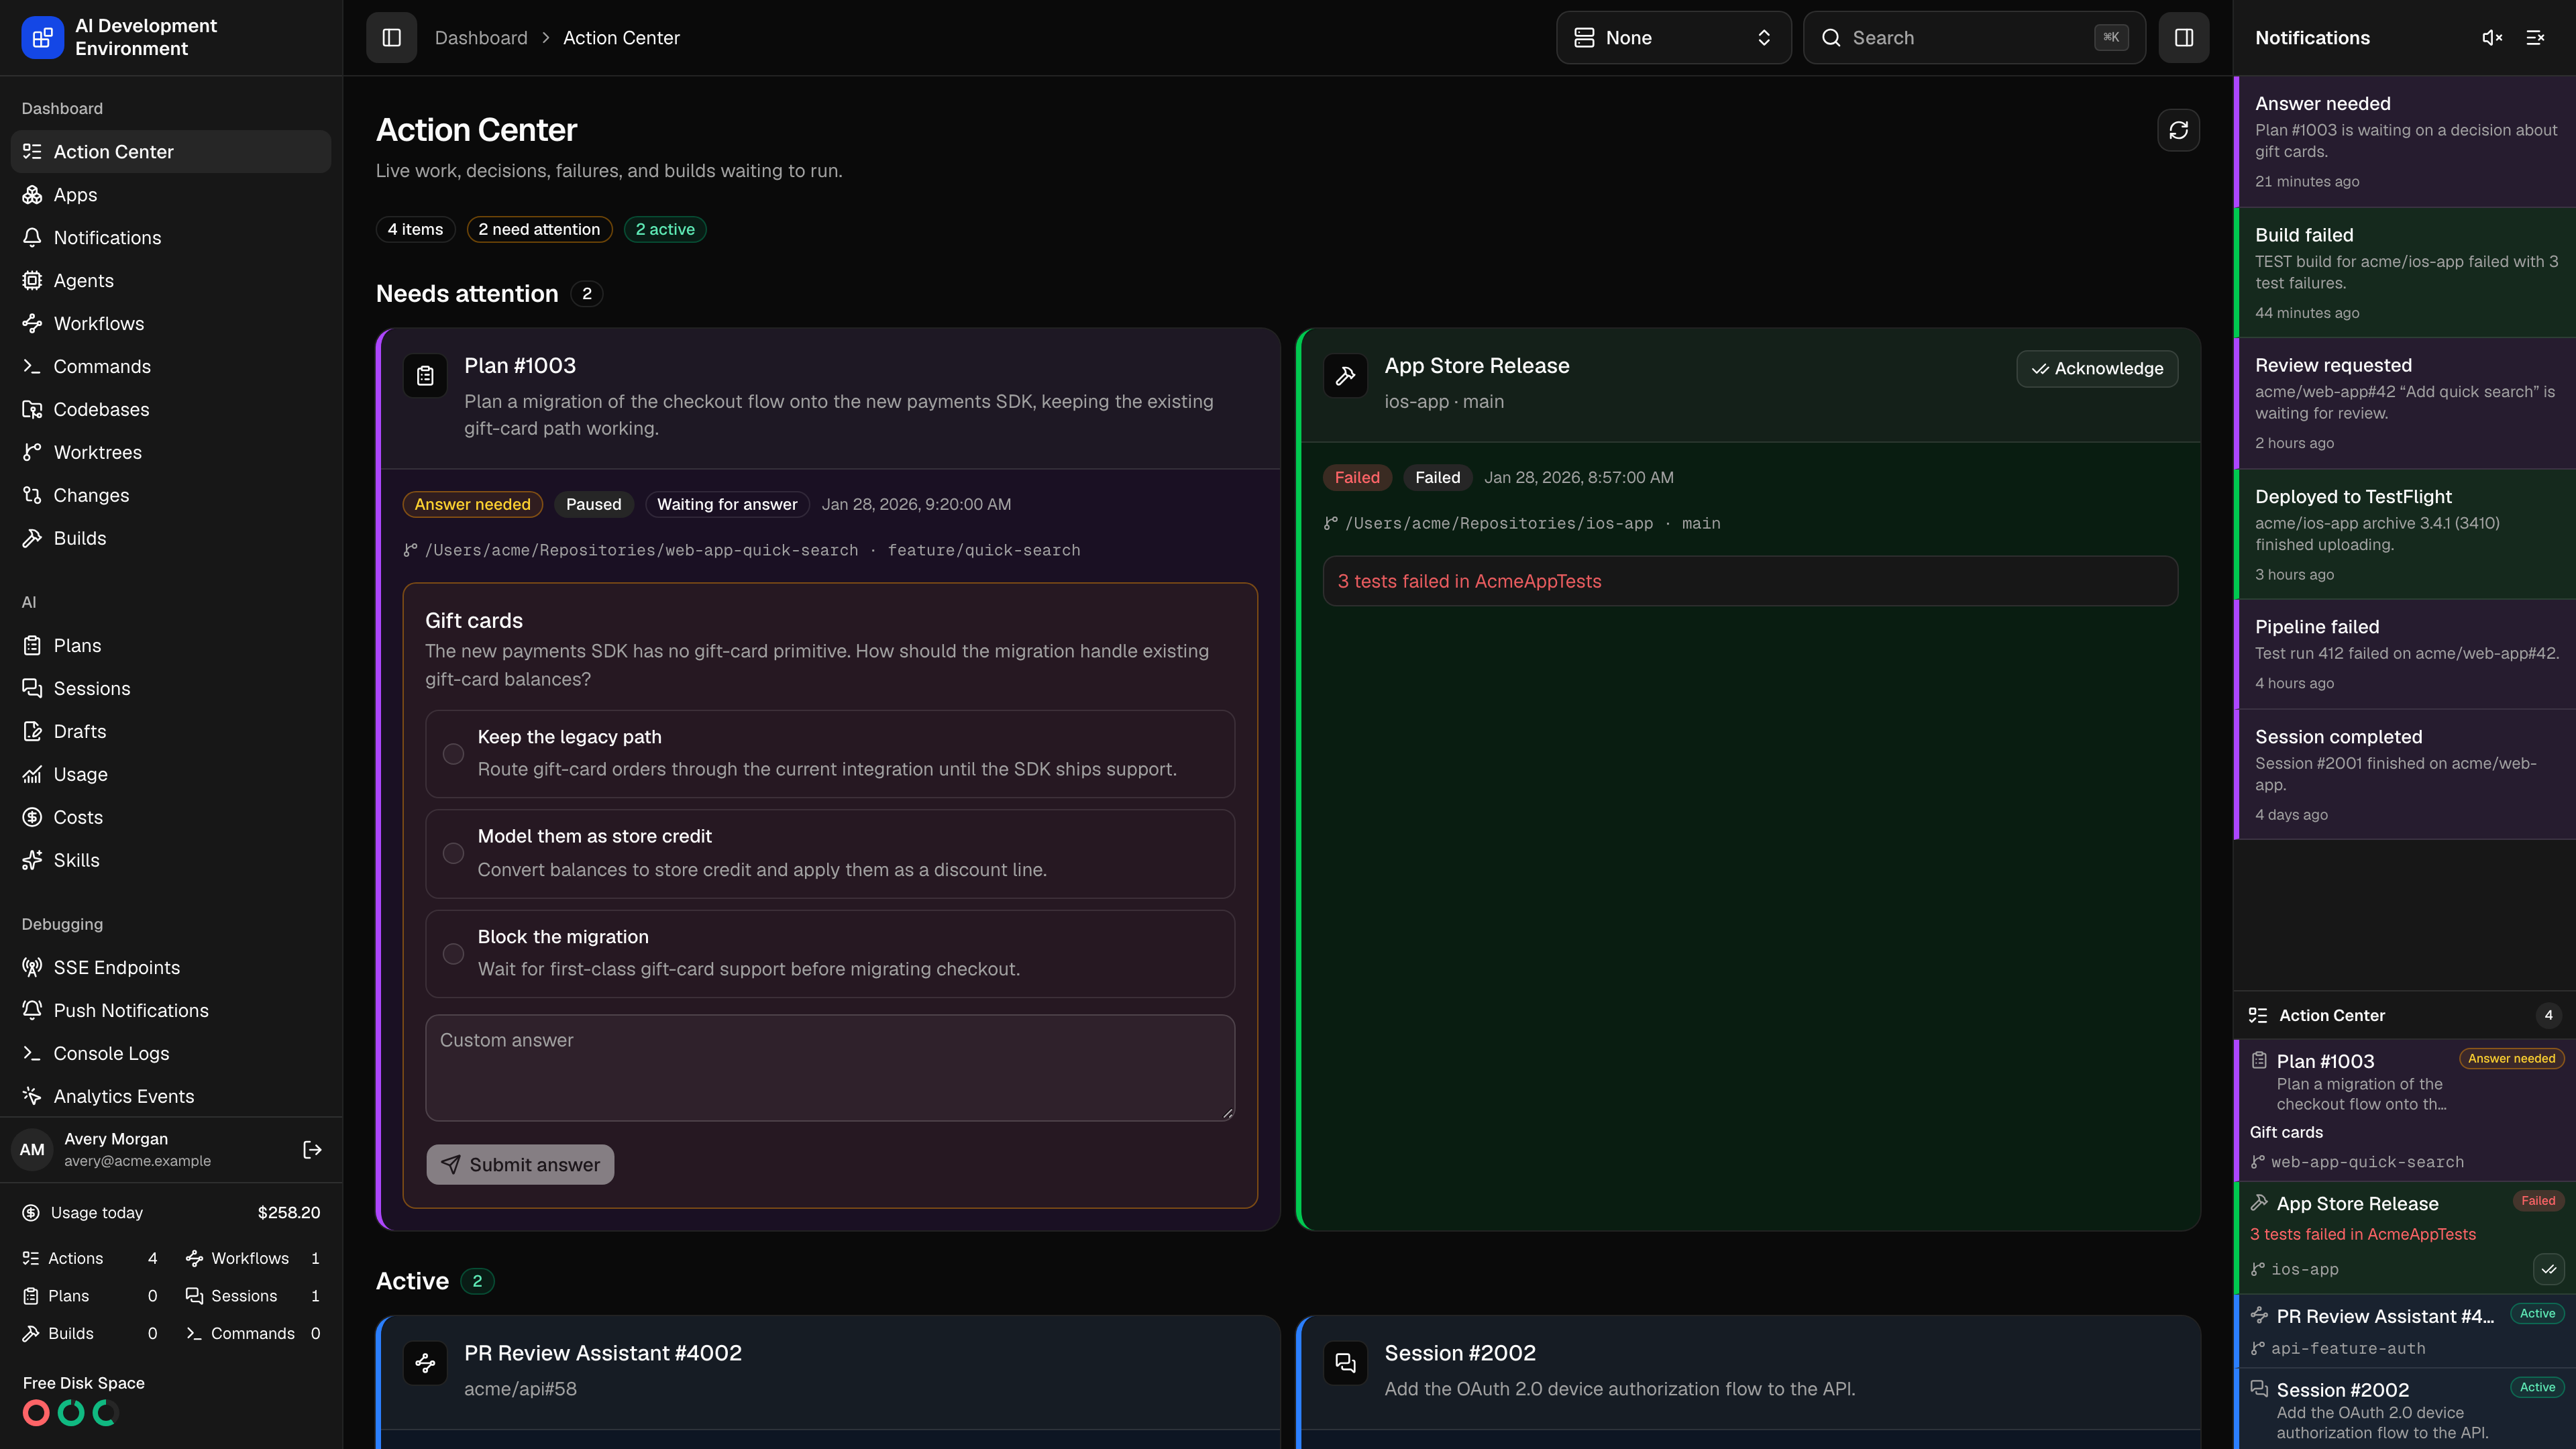This screenshot has height=1449, width=2576.
Task: Click the Submit answer button
Action: [520, 1165]
